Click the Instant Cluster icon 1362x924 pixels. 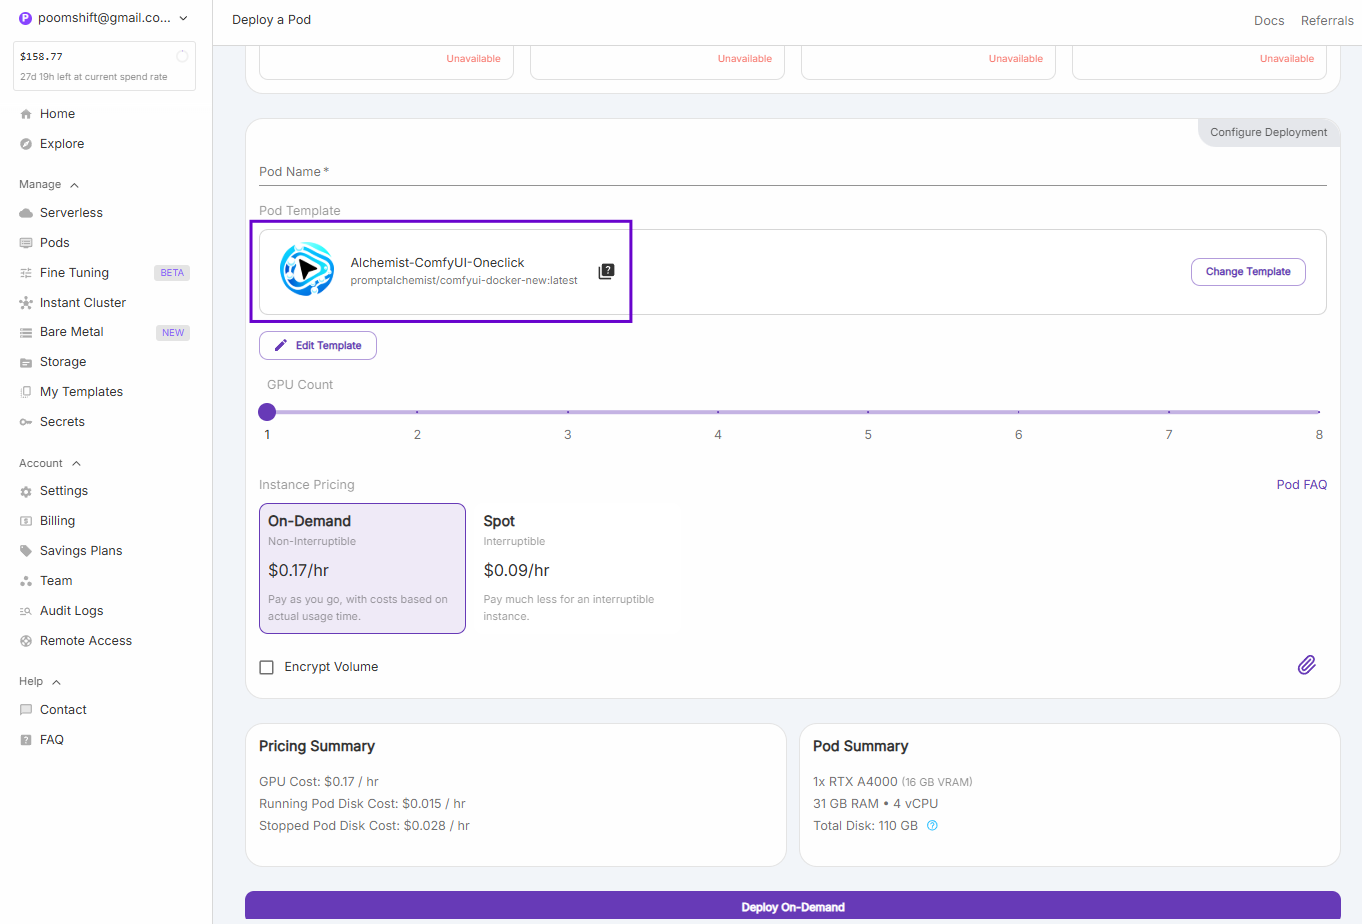26,303
